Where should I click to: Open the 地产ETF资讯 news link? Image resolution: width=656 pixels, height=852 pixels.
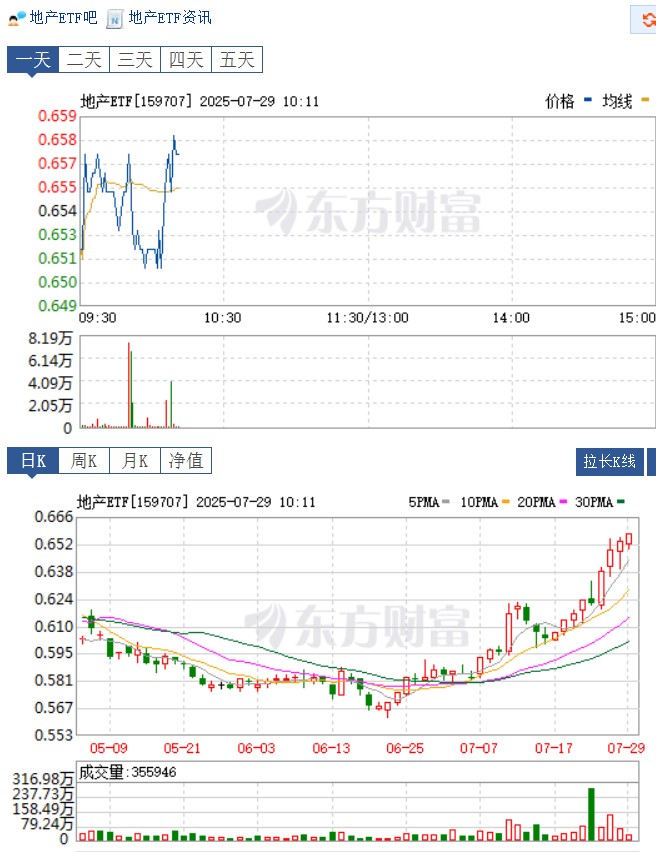pos(170,17)
